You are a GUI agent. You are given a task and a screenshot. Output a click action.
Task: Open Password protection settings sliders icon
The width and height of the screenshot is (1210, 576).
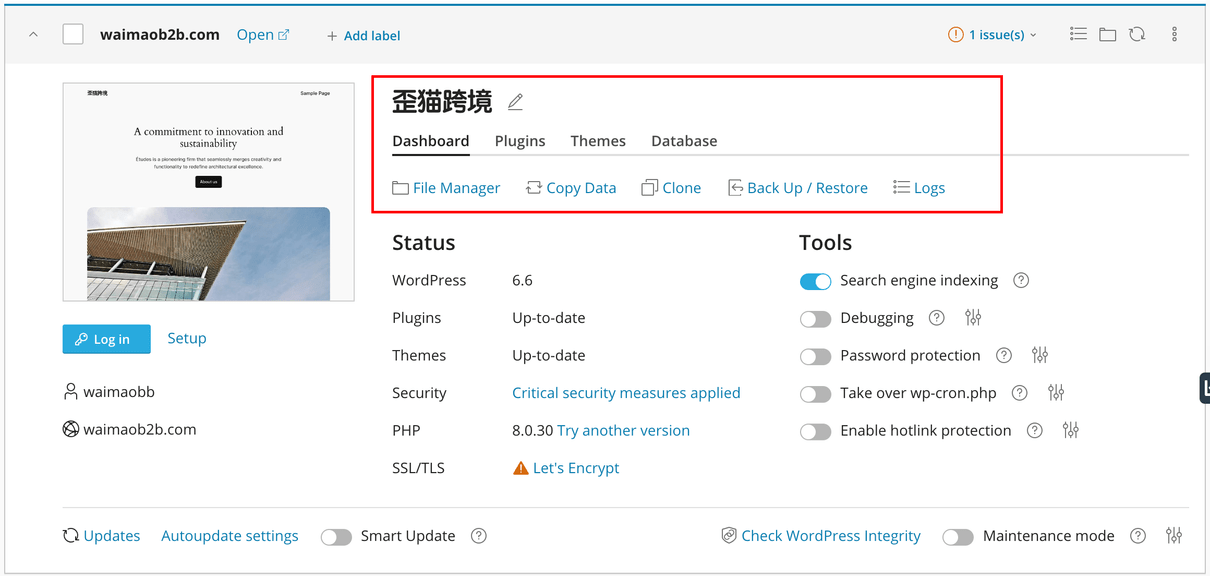click(x=1040, y=355)
